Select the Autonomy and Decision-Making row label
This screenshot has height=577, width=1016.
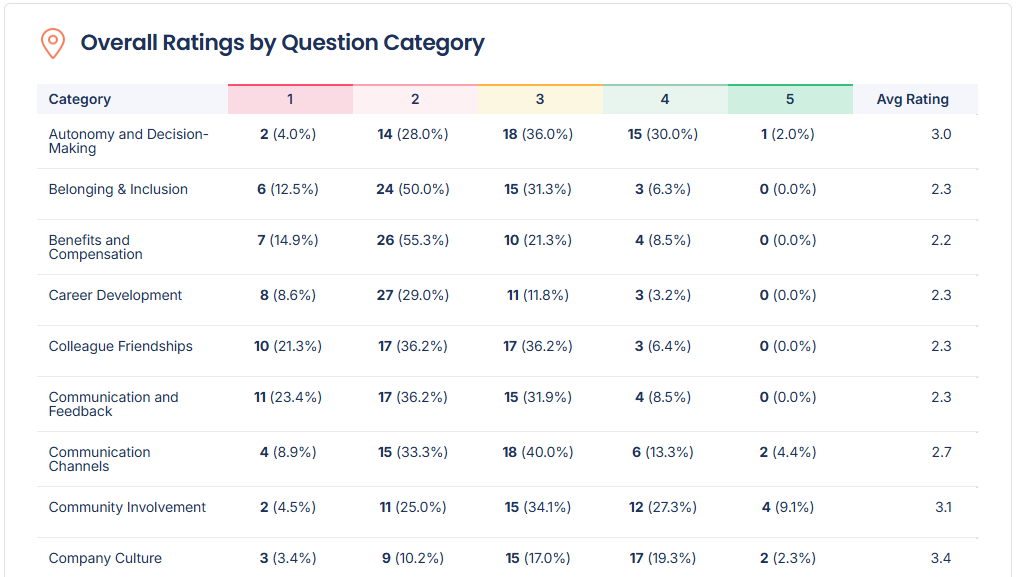128,141
